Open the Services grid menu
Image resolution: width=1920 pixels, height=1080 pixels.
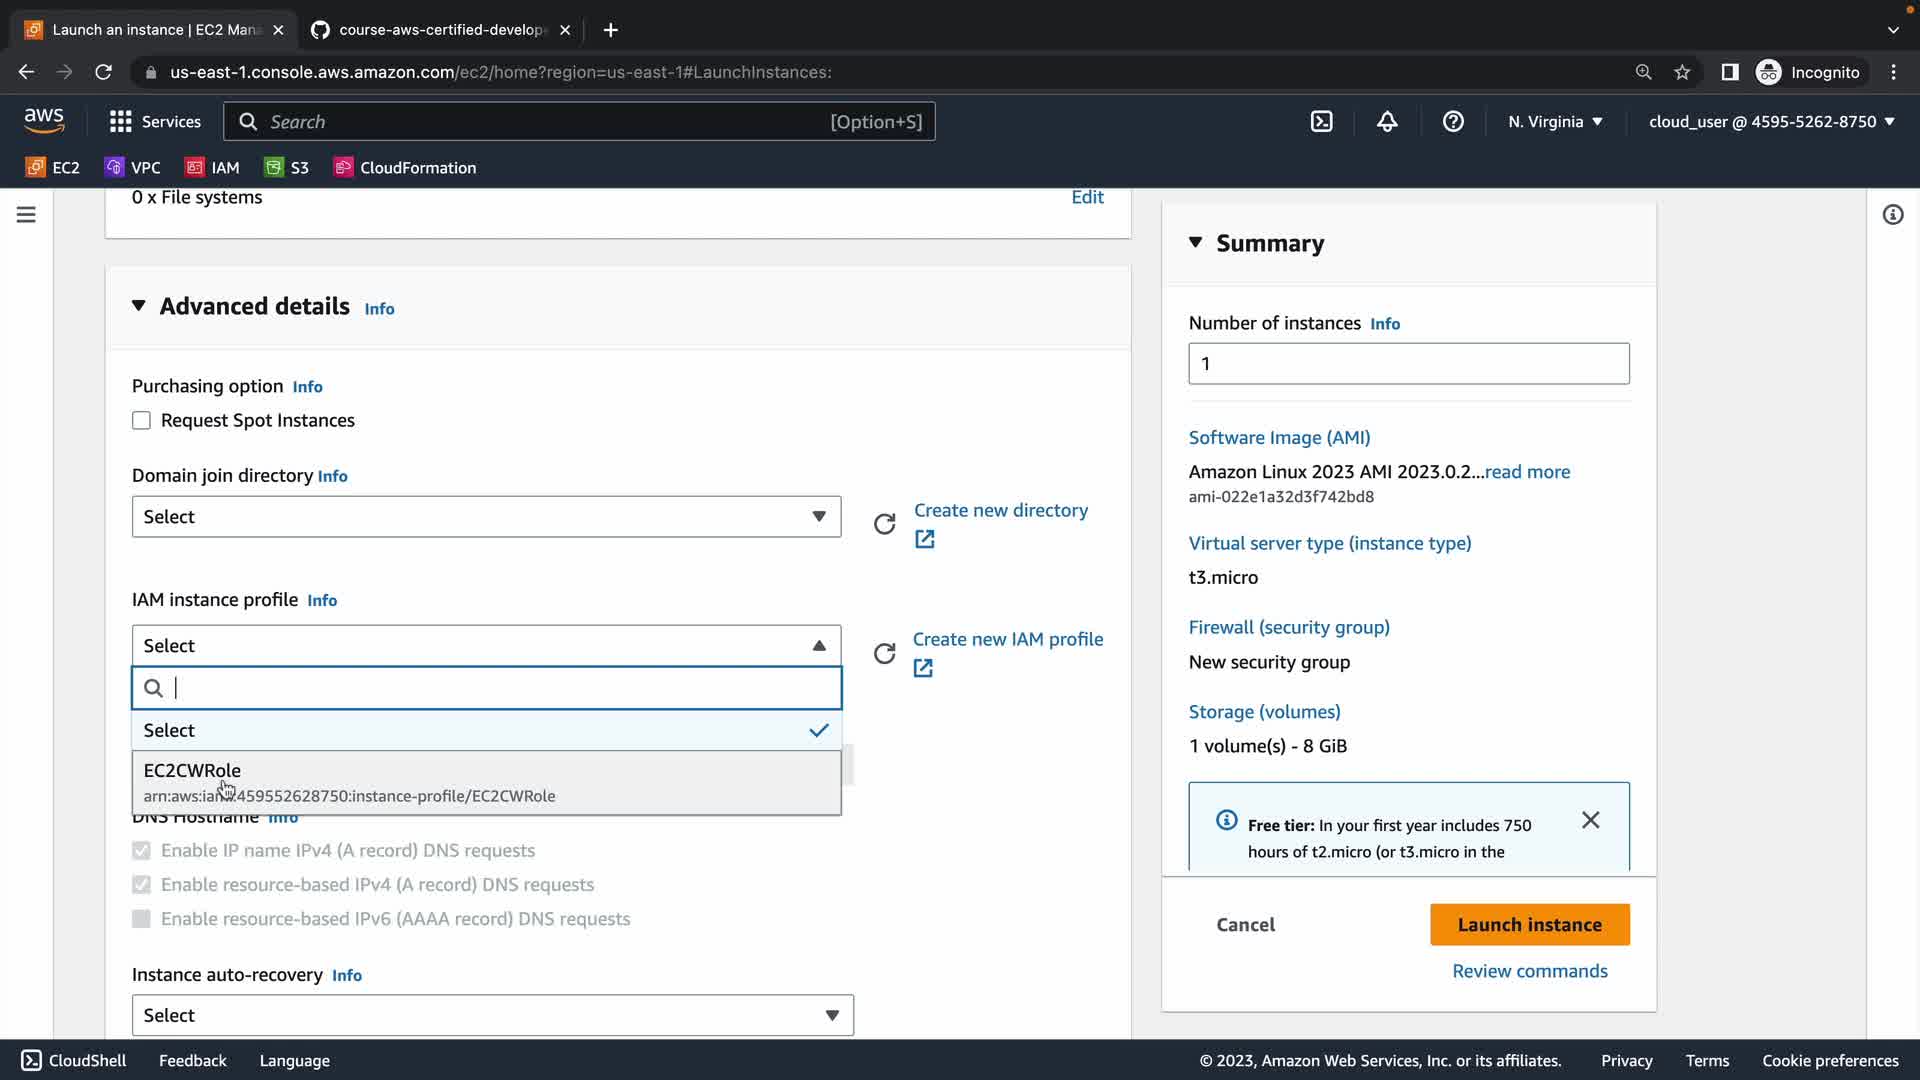(154, 122)
